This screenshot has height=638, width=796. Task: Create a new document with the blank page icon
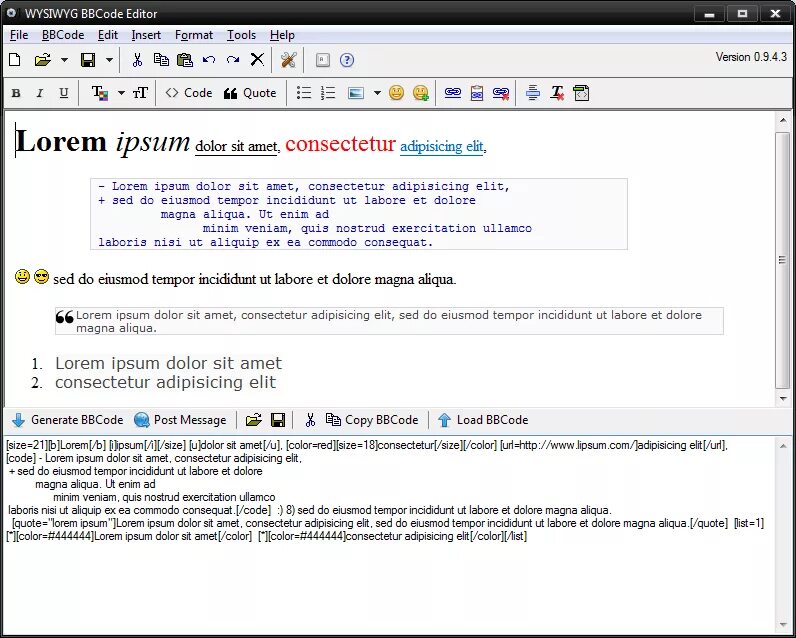(15, 60)
